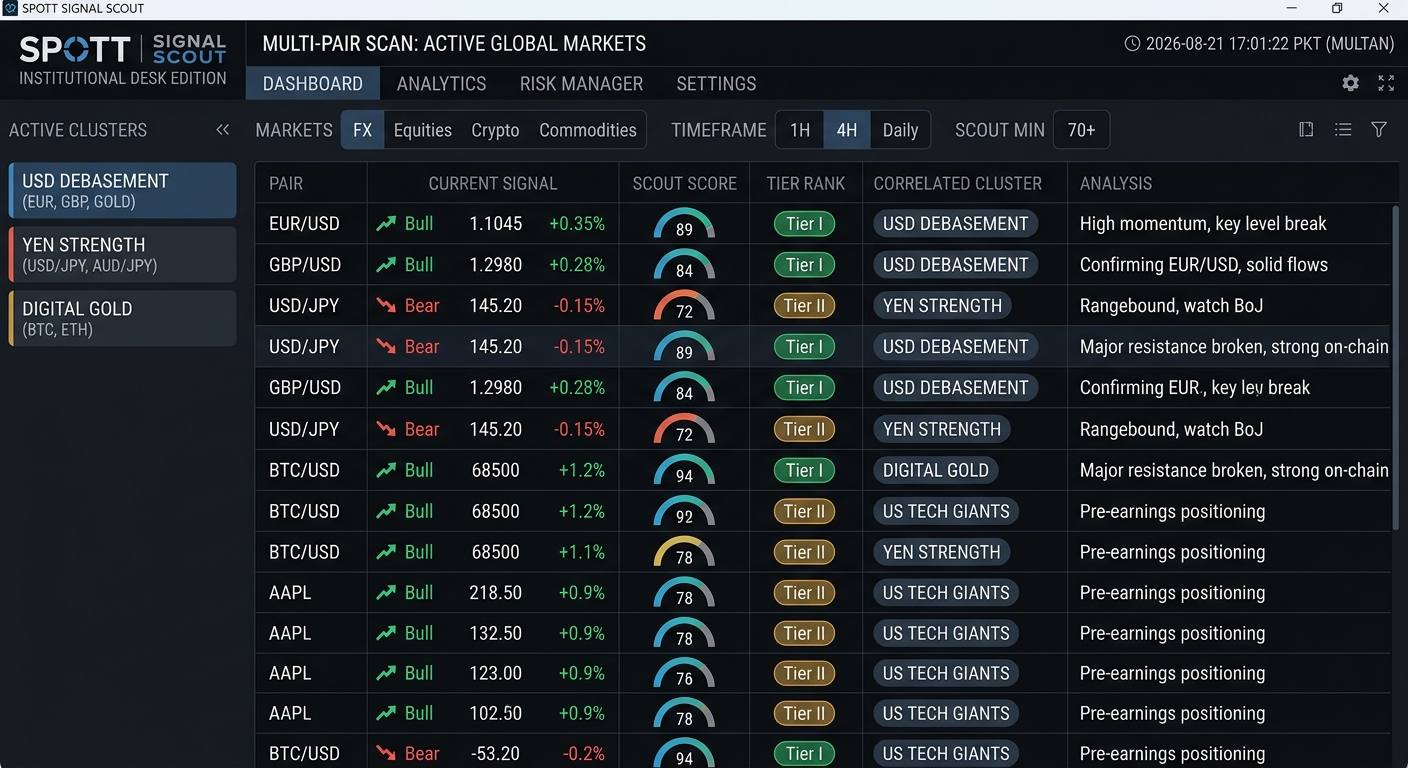Click the bear arrow in the USD/JPY Tier I row
Image resolution: width=1408 pixels, height=768 pixels.
[386, 347]
